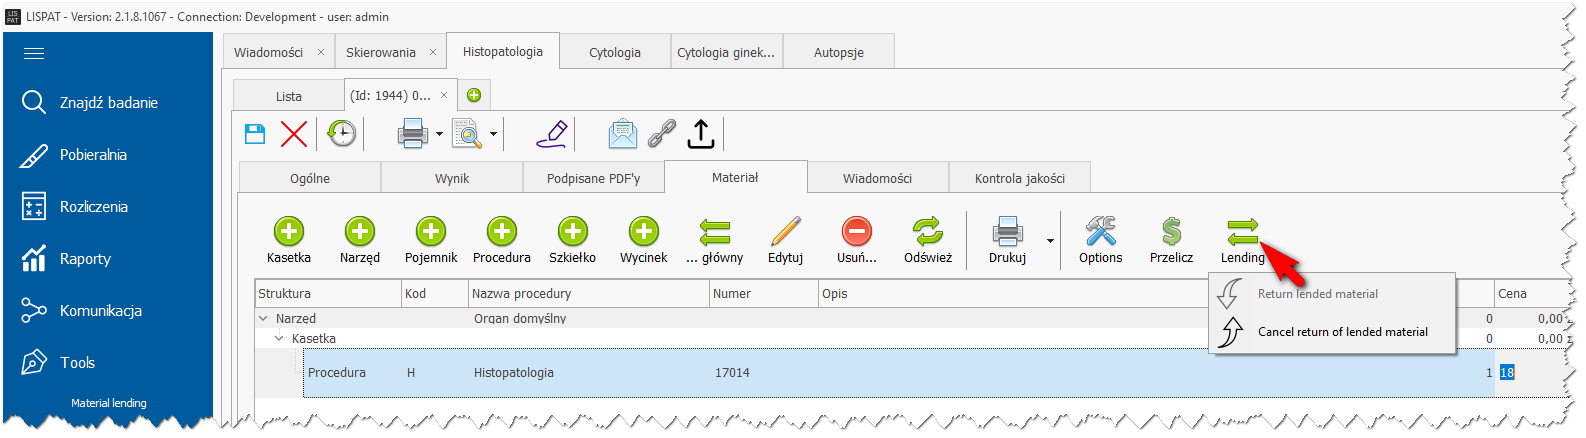Collapse the Kasetka tree node
This screenshot has height=438, width=1586.
[280, 339]
